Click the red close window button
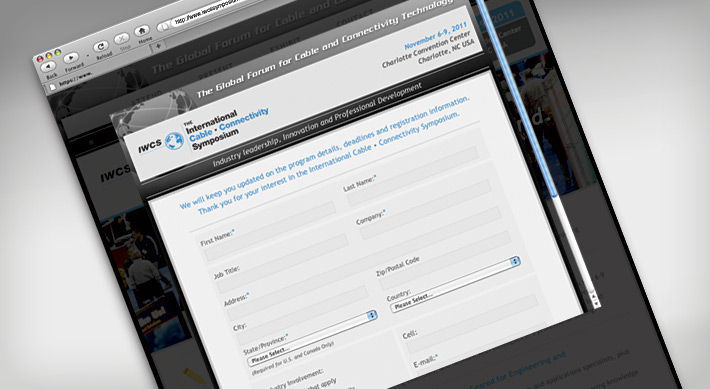This screenshot has height=389, width=710. 40,59
